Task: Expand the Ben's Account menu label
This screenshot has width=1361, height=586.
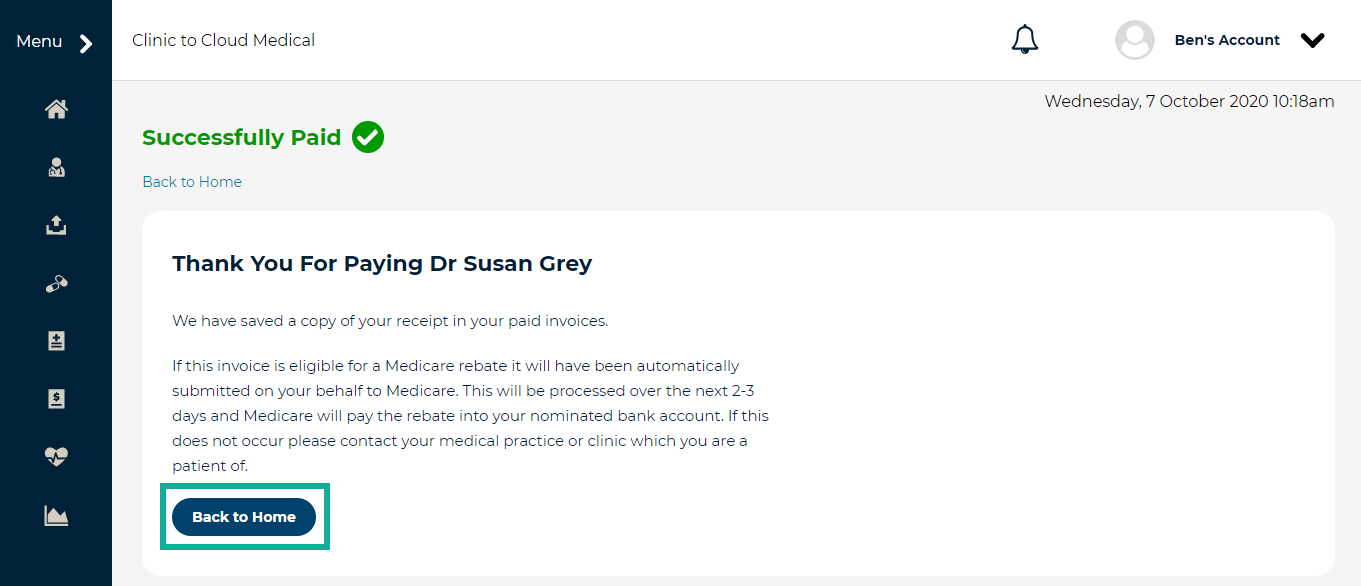Action: (x=1227, y=40)
